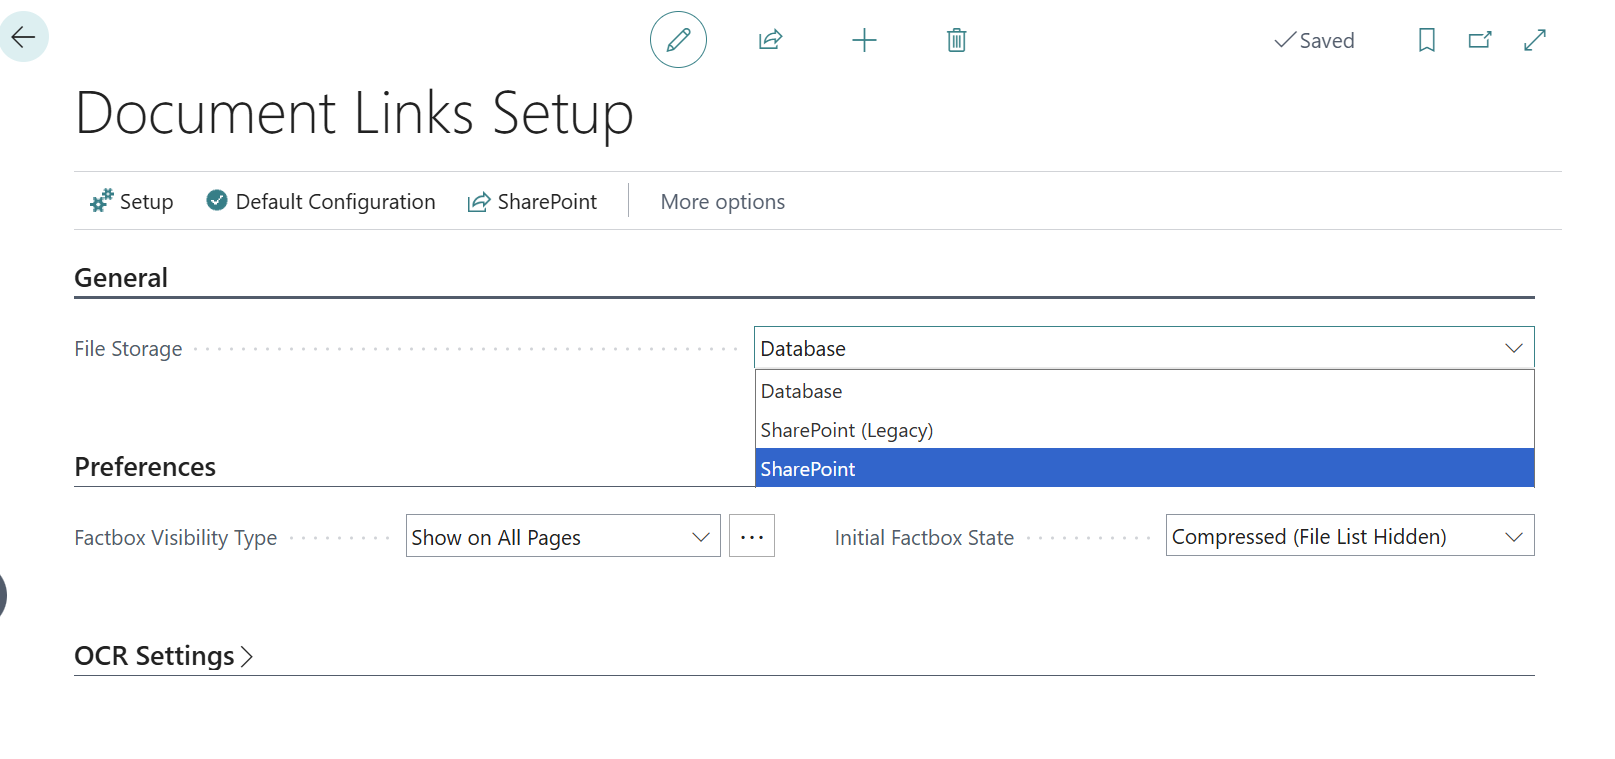Viewport: 1615px width, 759px height.
Task: Open Initial Factbox State dropdown
Action: (1349, 537)
